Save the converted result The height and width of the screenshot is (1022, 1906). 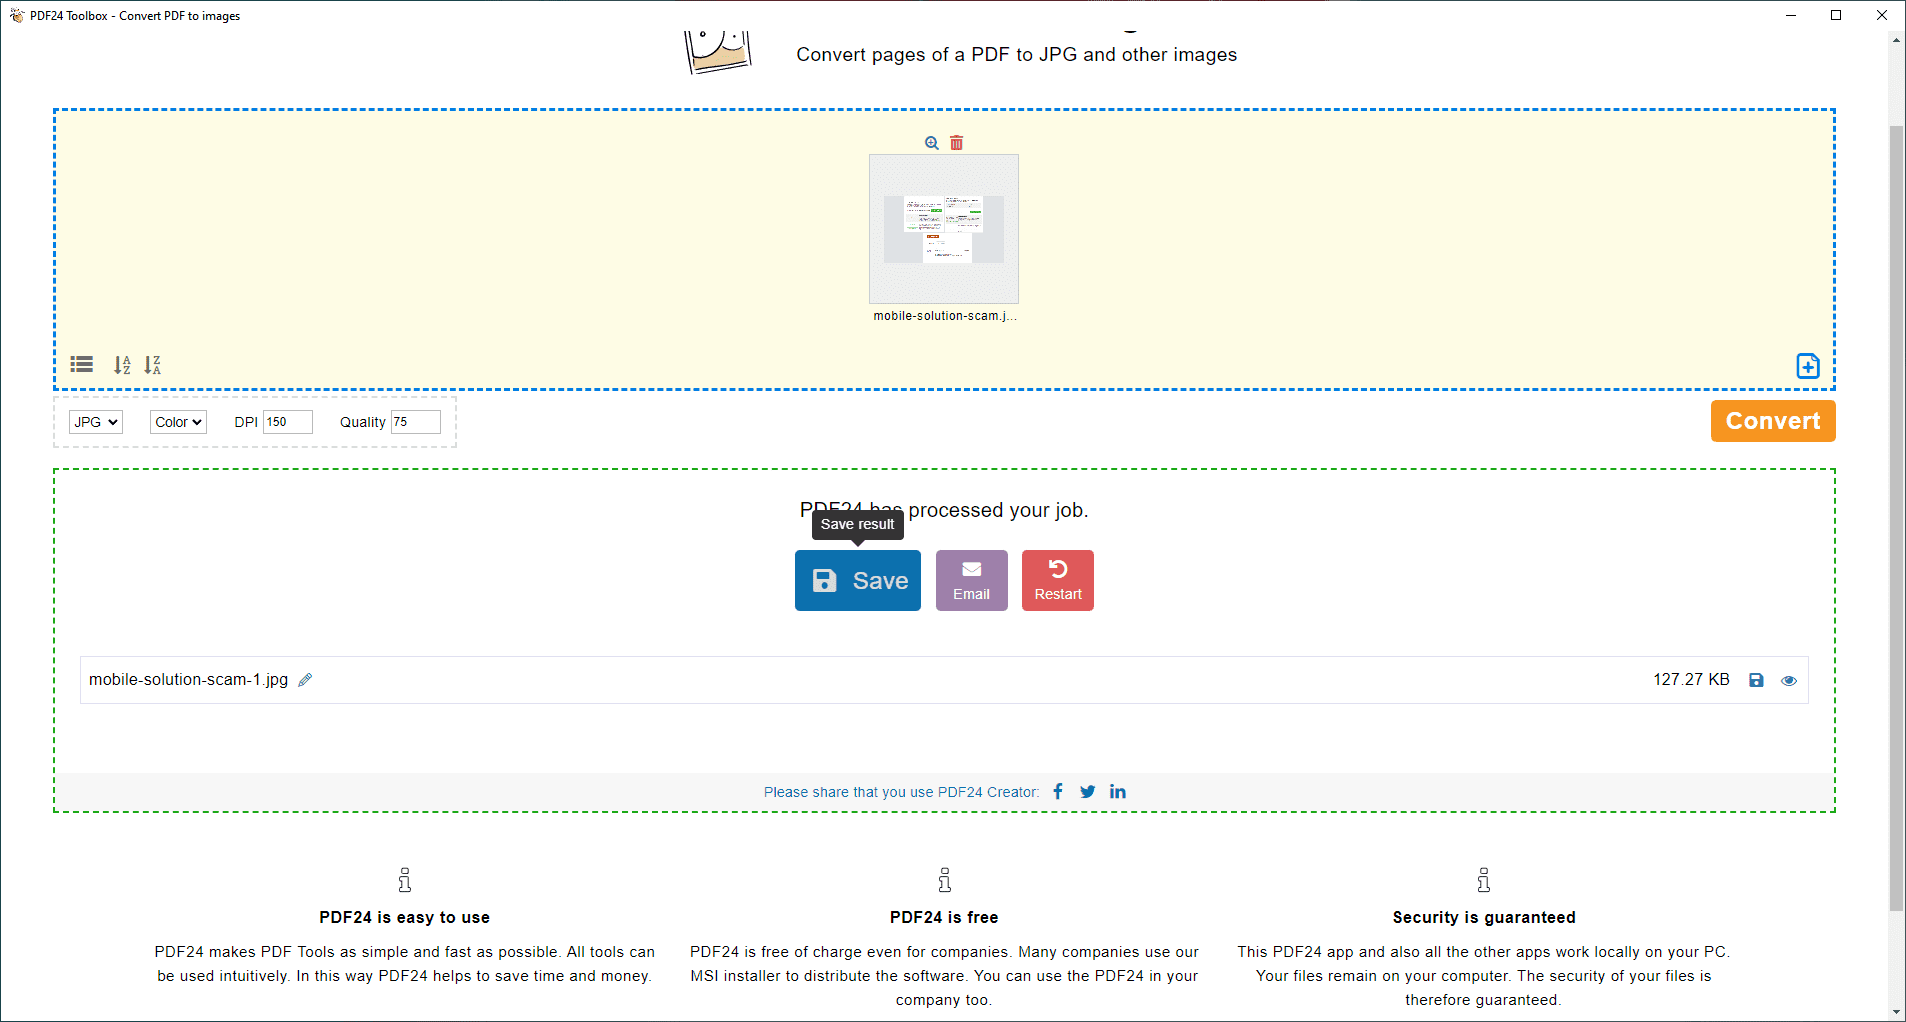(x=858, y=580)
